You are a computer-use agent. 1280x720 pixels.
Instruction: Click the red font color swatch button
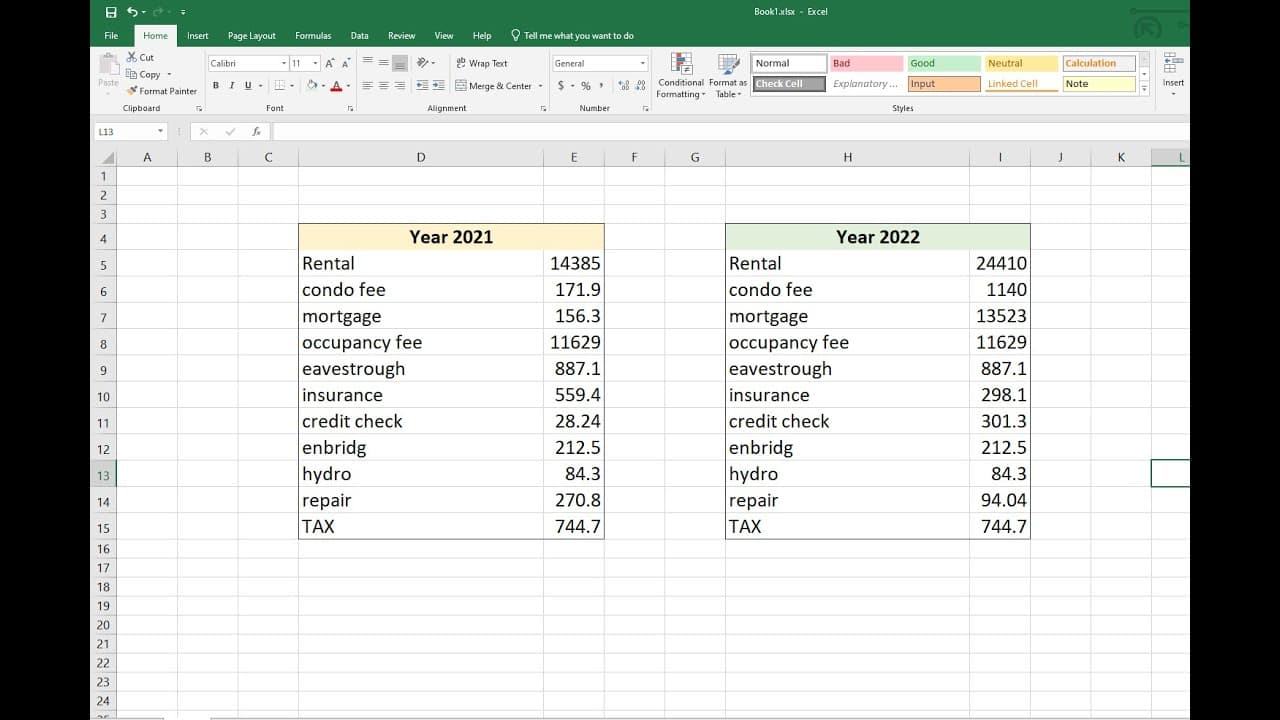[336, 86]
